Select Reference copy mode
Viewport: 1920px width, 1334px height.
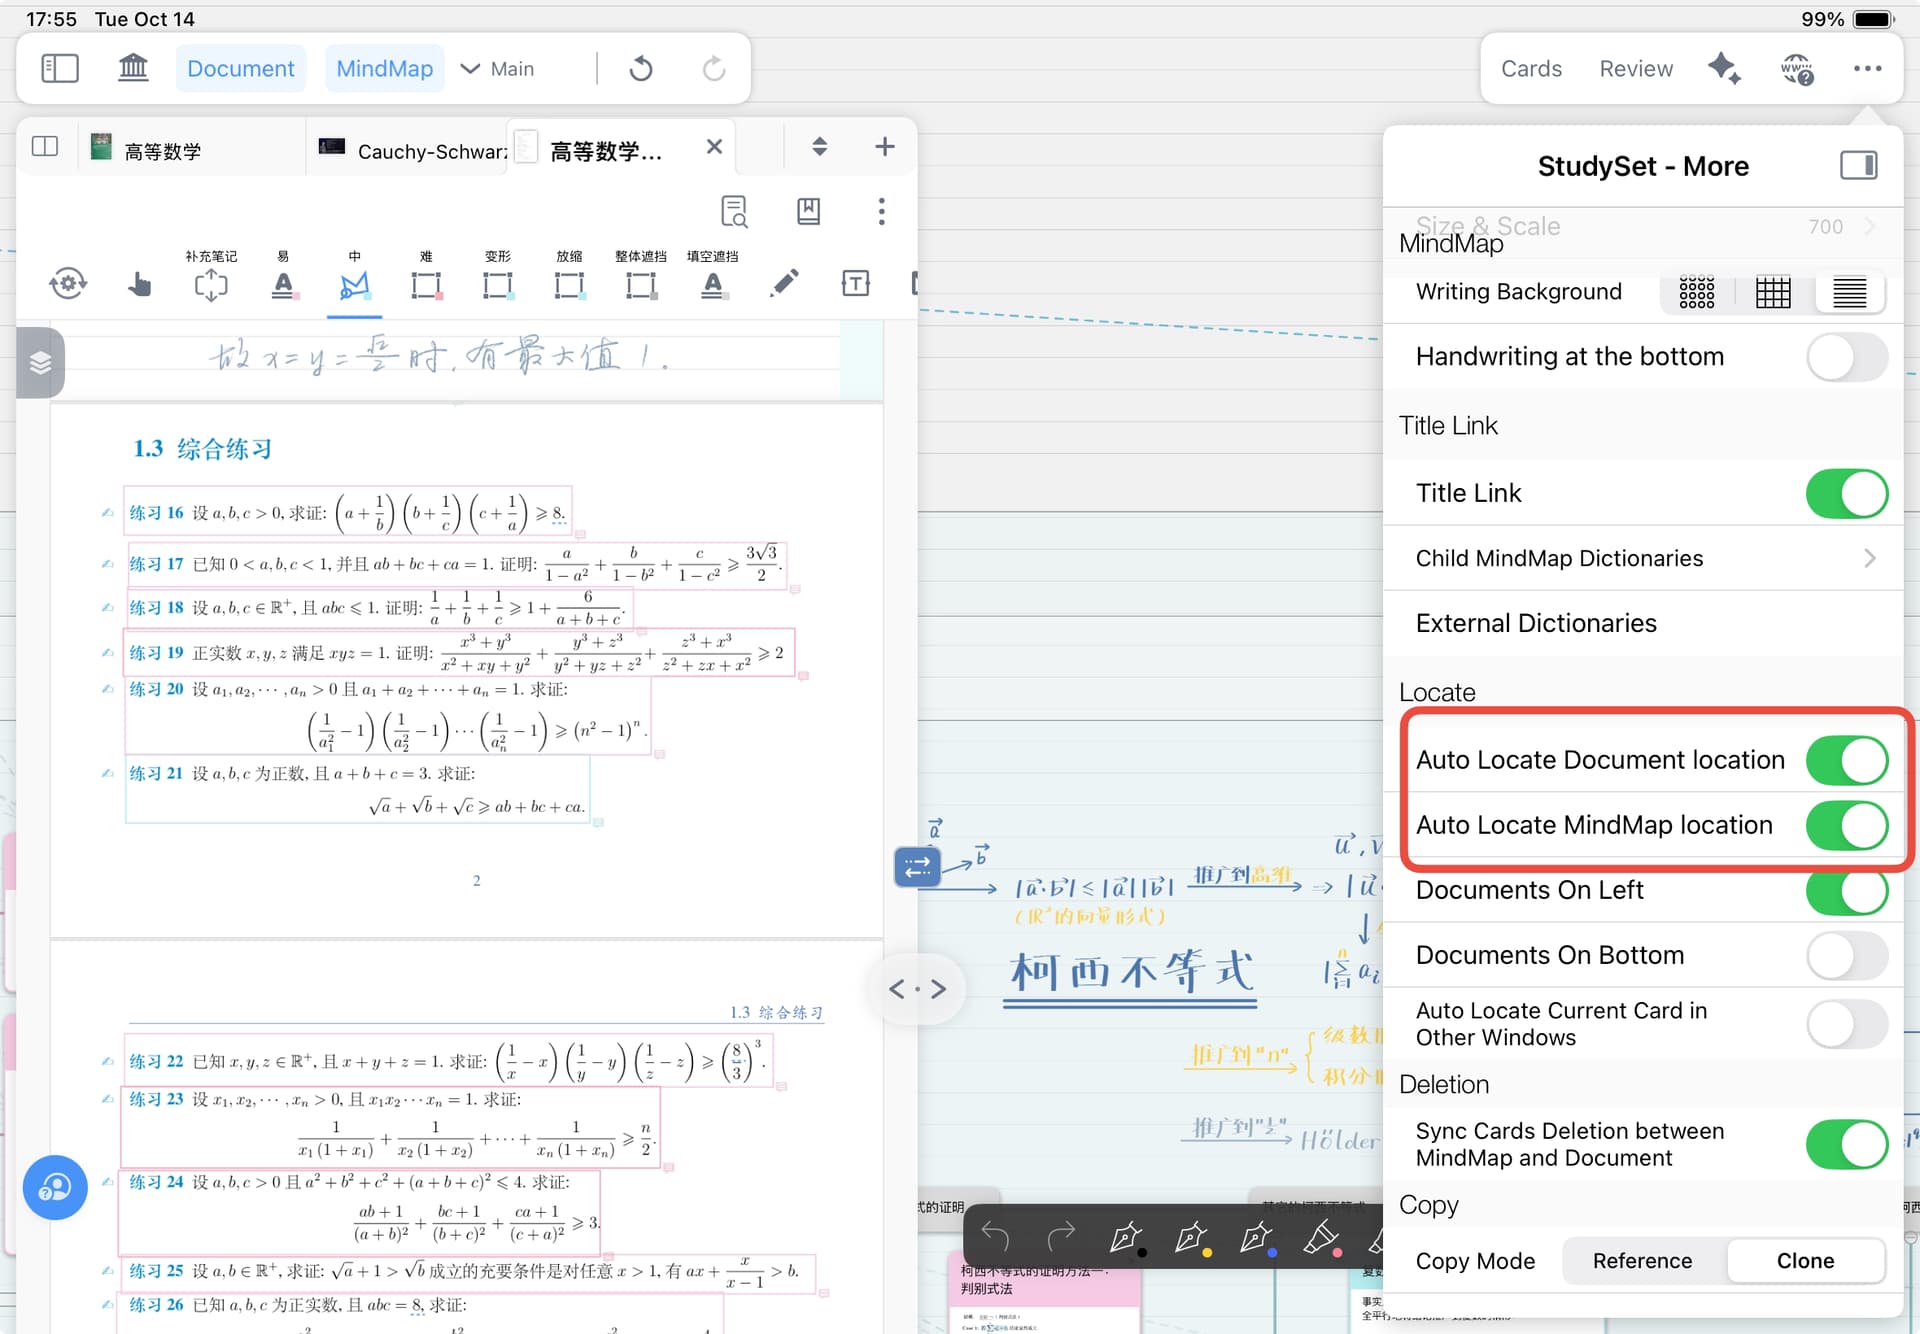point(1642,1261)
